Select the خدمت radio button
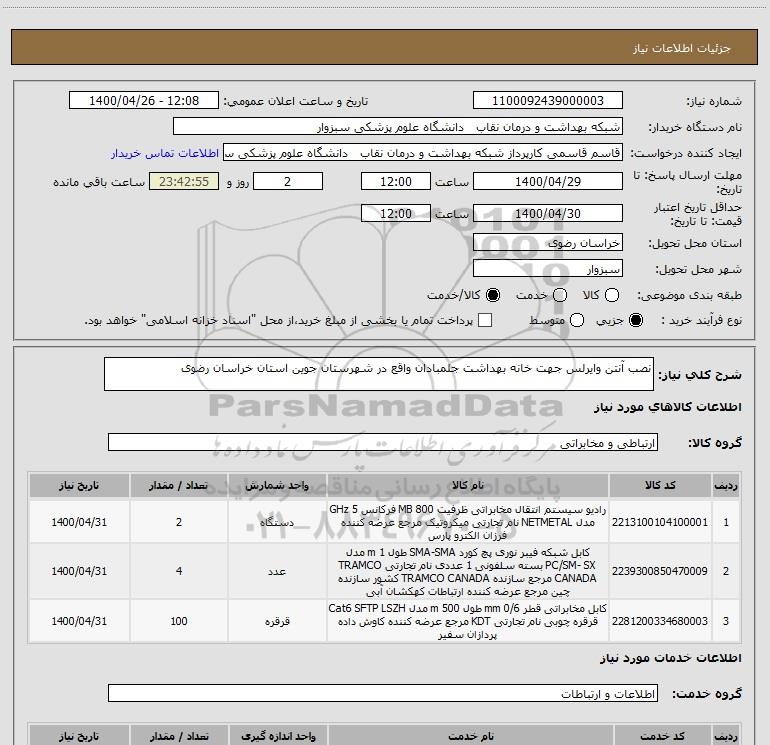Image resolution: width=770 pixels, height=745 pixels. click(x=560, y=295)
